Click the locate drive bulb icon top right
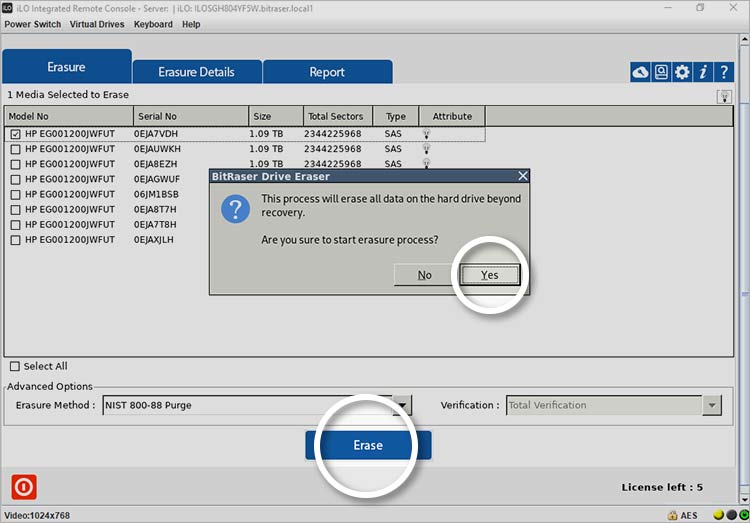The height and width of the screenshot is (523, 750). tap(724, 97)
